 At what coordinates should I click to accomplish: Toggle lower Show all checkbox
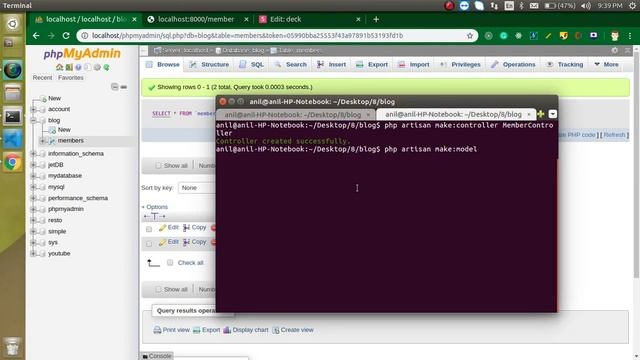click(158, 289)
